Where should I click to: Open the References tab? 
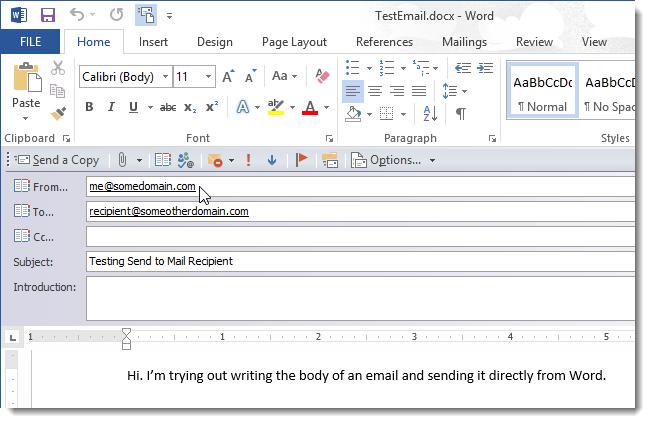pyautogui.click(x=384, y=42)
